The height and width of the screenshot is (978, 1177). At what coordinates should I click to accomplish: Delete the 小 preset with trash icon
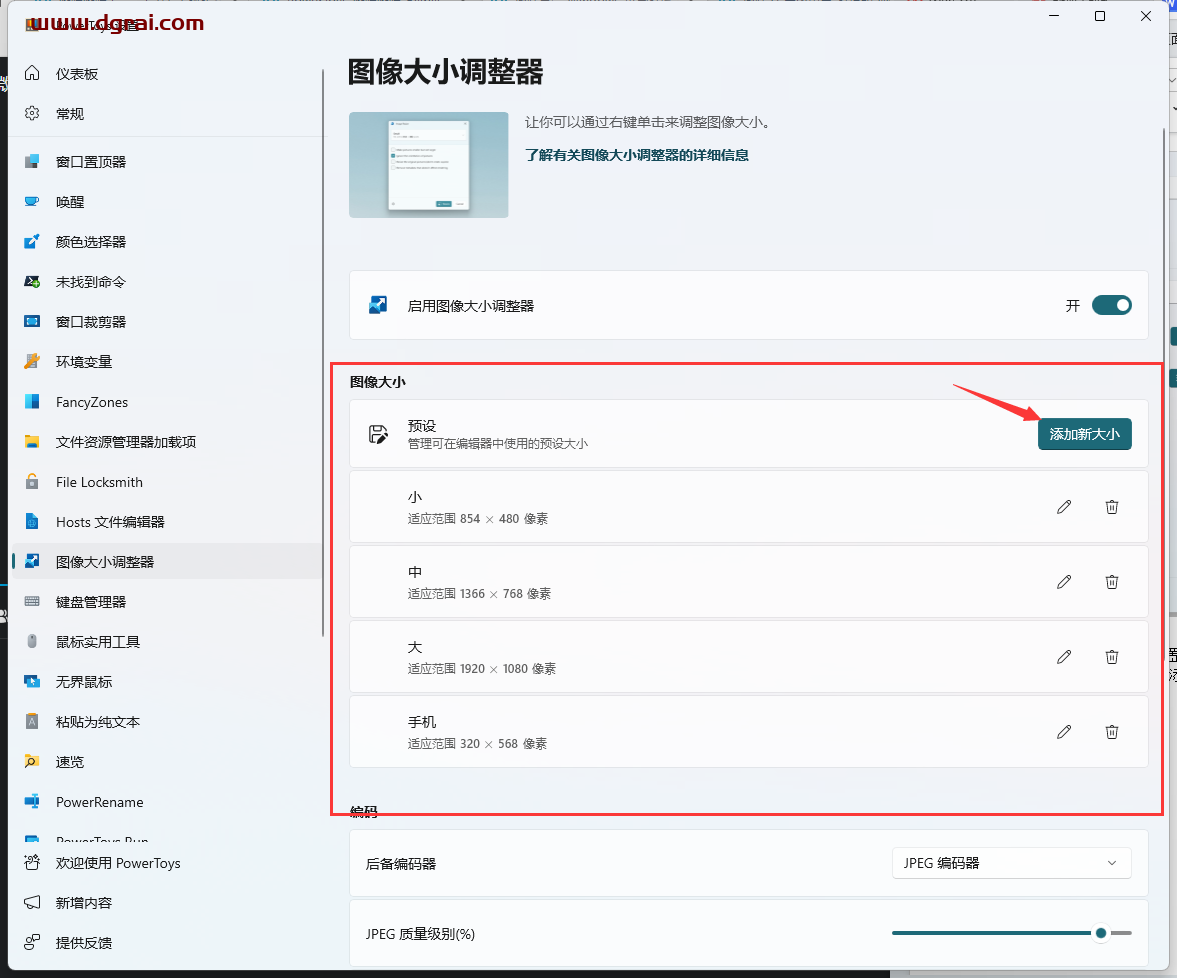(x=1112, y=507)
